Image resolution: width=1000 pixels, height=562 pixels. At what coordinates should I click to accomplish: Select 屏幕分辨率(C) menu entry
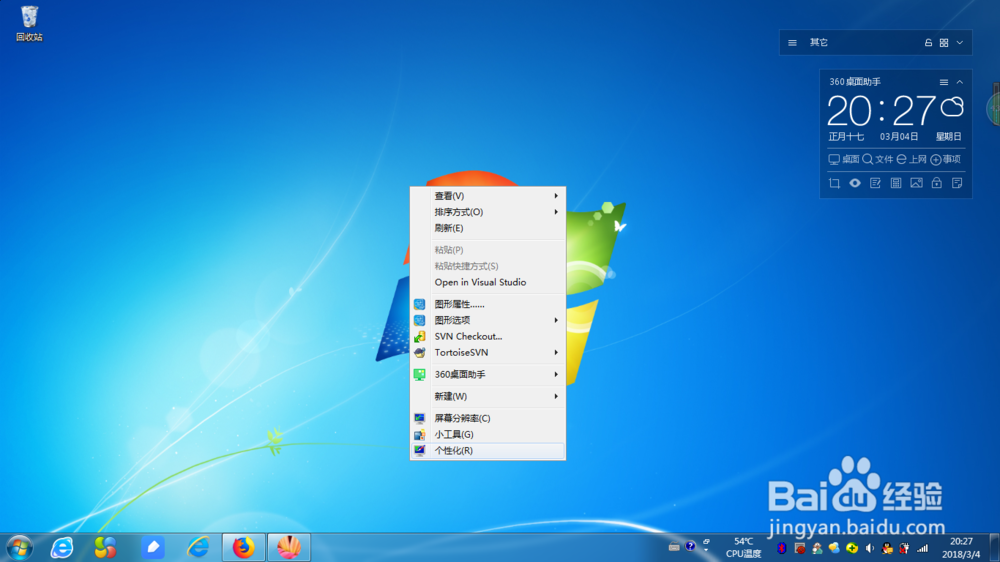pos(488,418)
